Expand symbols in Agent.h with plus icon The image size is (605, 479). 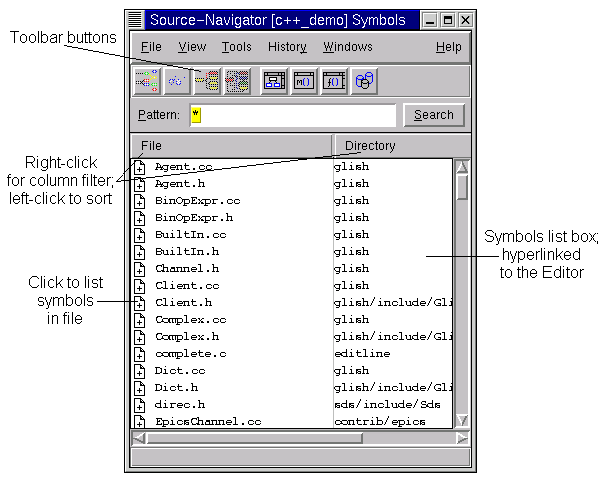click(139, 184)
